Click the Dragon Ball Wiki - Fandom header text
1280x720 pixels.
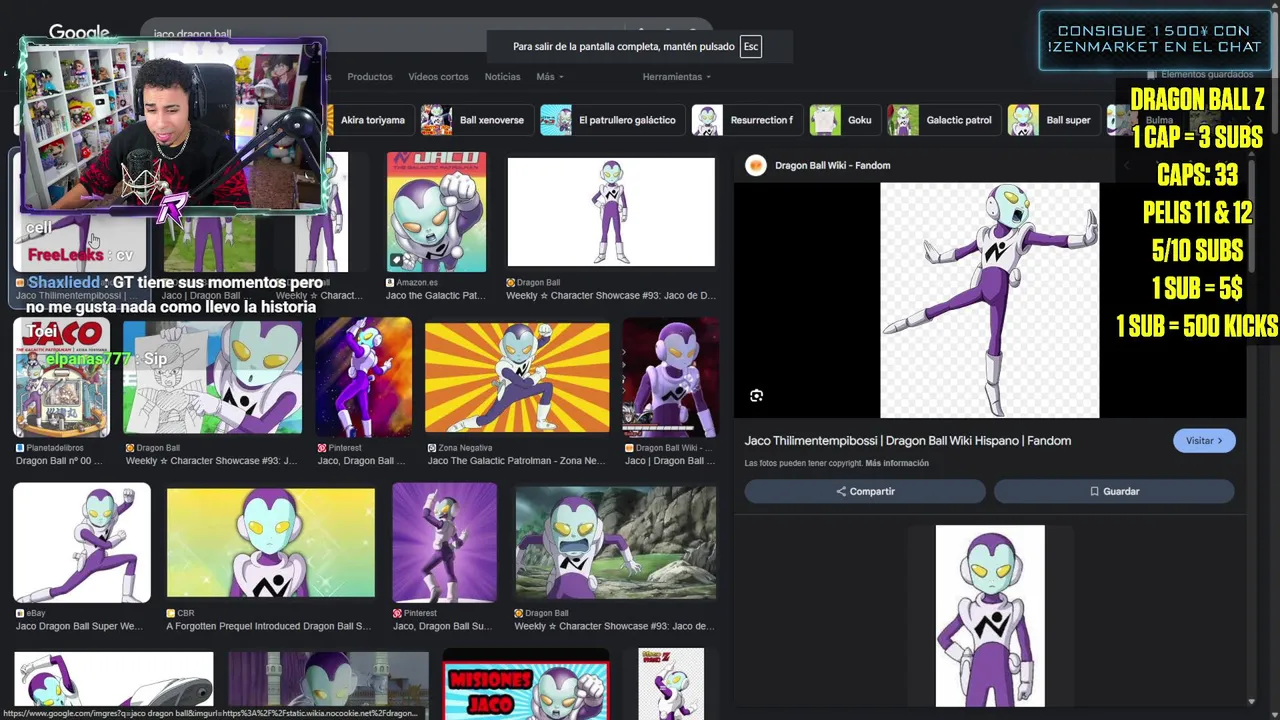pyautogui.click(x=832, y=166)
